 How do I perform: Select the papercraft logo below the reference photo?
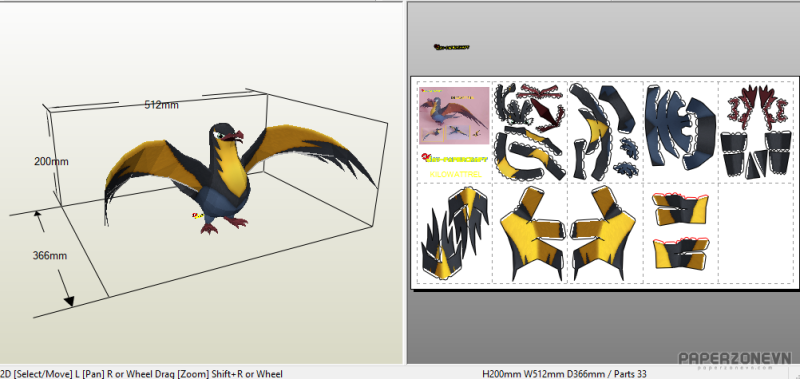click(454, 159)
